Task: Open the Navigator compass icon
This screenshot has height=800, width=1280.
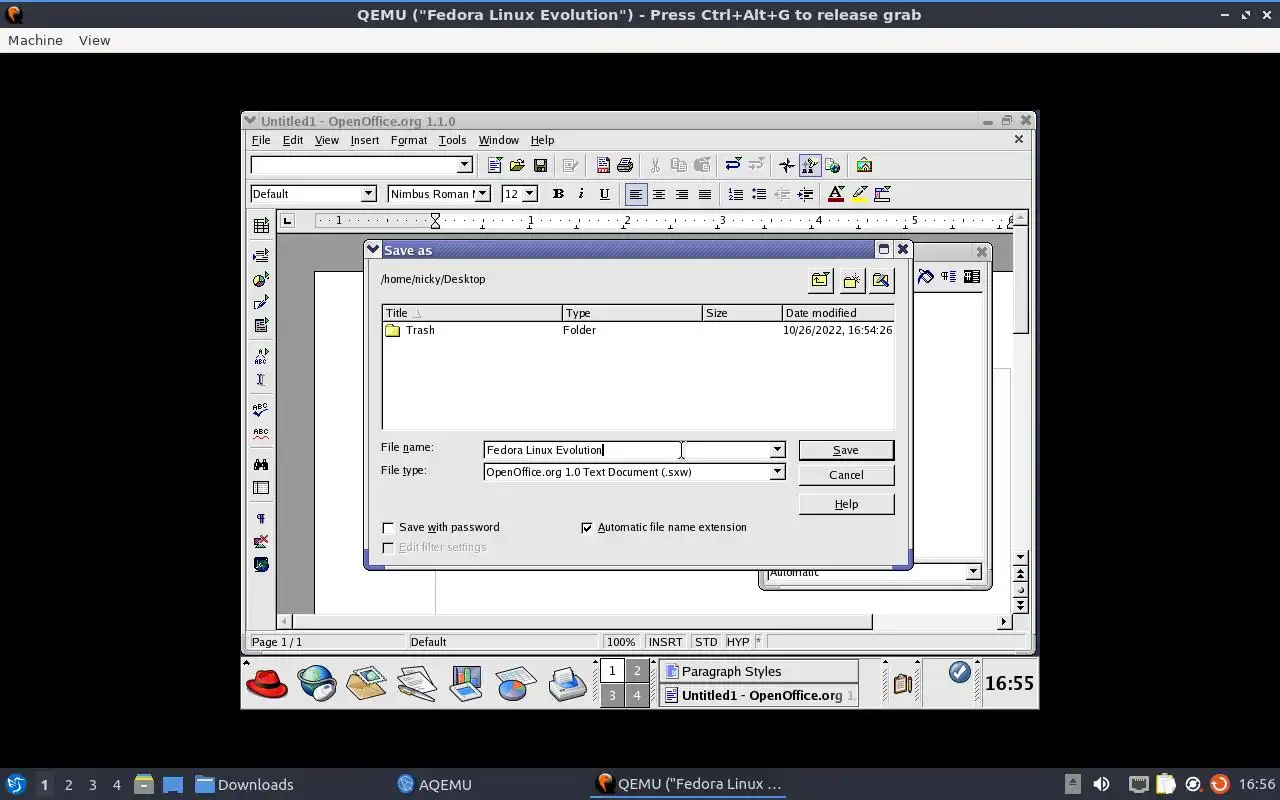Action: 787,165
